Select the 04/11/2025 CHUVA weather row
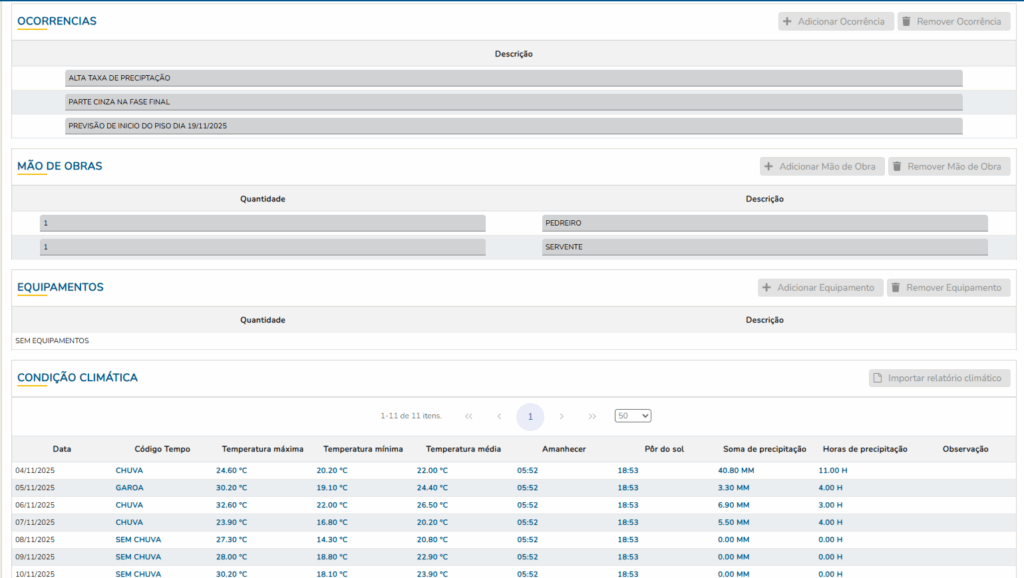Screen dimensions: 1024x578 pyautogui.click(x=128, y=470)
